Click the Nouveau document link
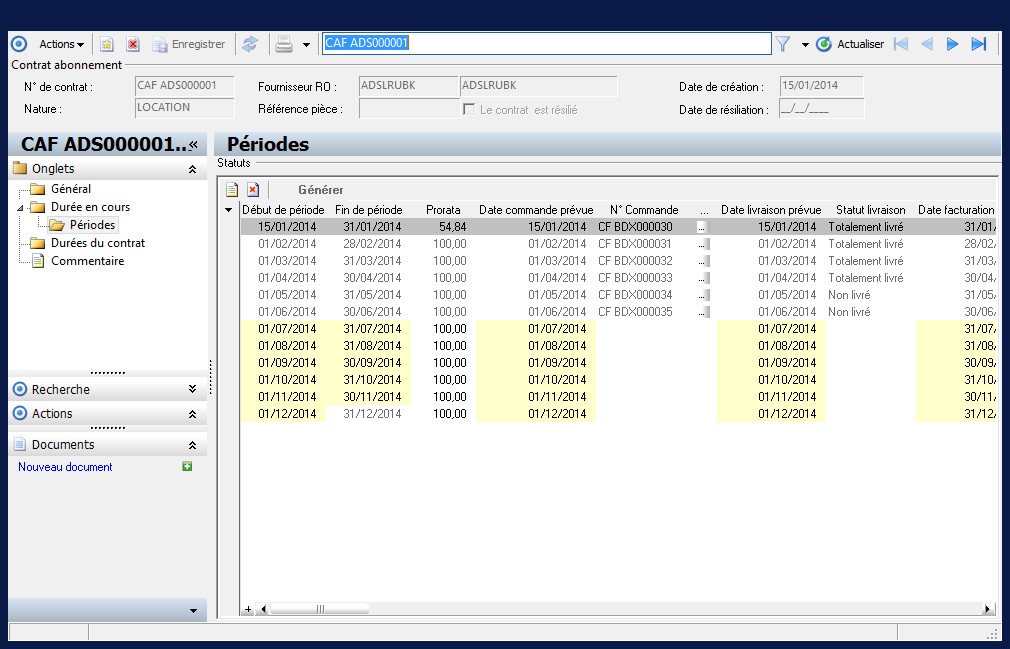This screenshot has height=649, width=1010. click(65, 467)
